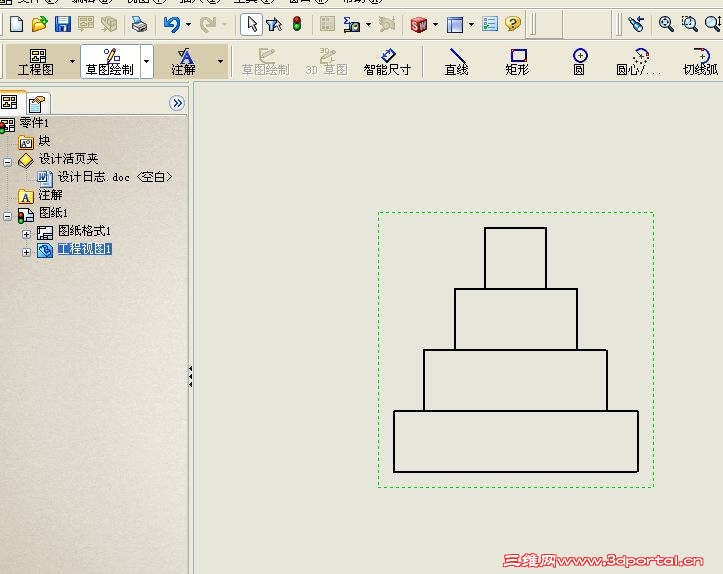Switch to the FeatureManager tree tab
Viewport: 723px width, 574px height.
[x=10, y=102]
